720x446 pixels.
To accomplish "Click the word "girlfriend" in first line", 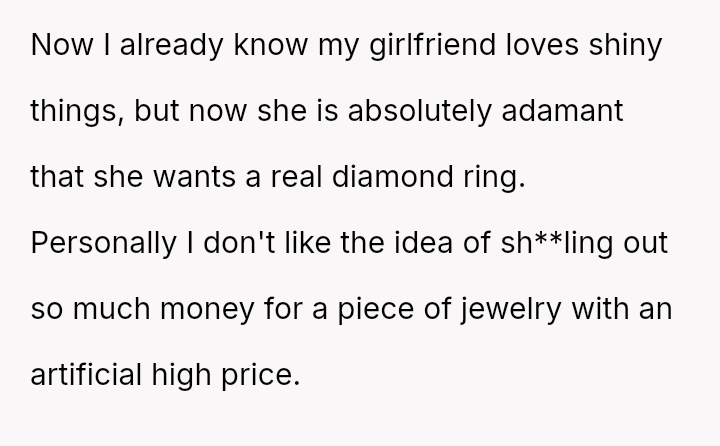I will (x=433, y=45).
